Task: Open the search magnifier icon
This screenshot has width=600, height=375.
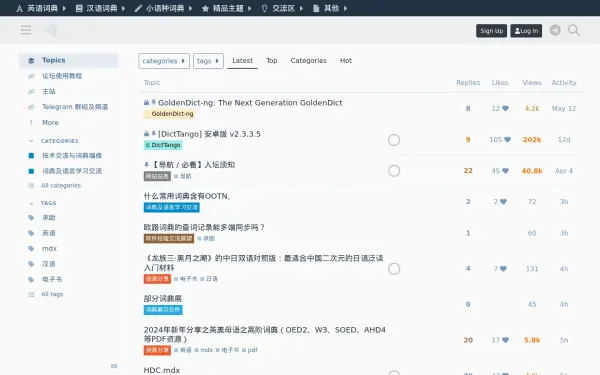Action: click(574, 30)
